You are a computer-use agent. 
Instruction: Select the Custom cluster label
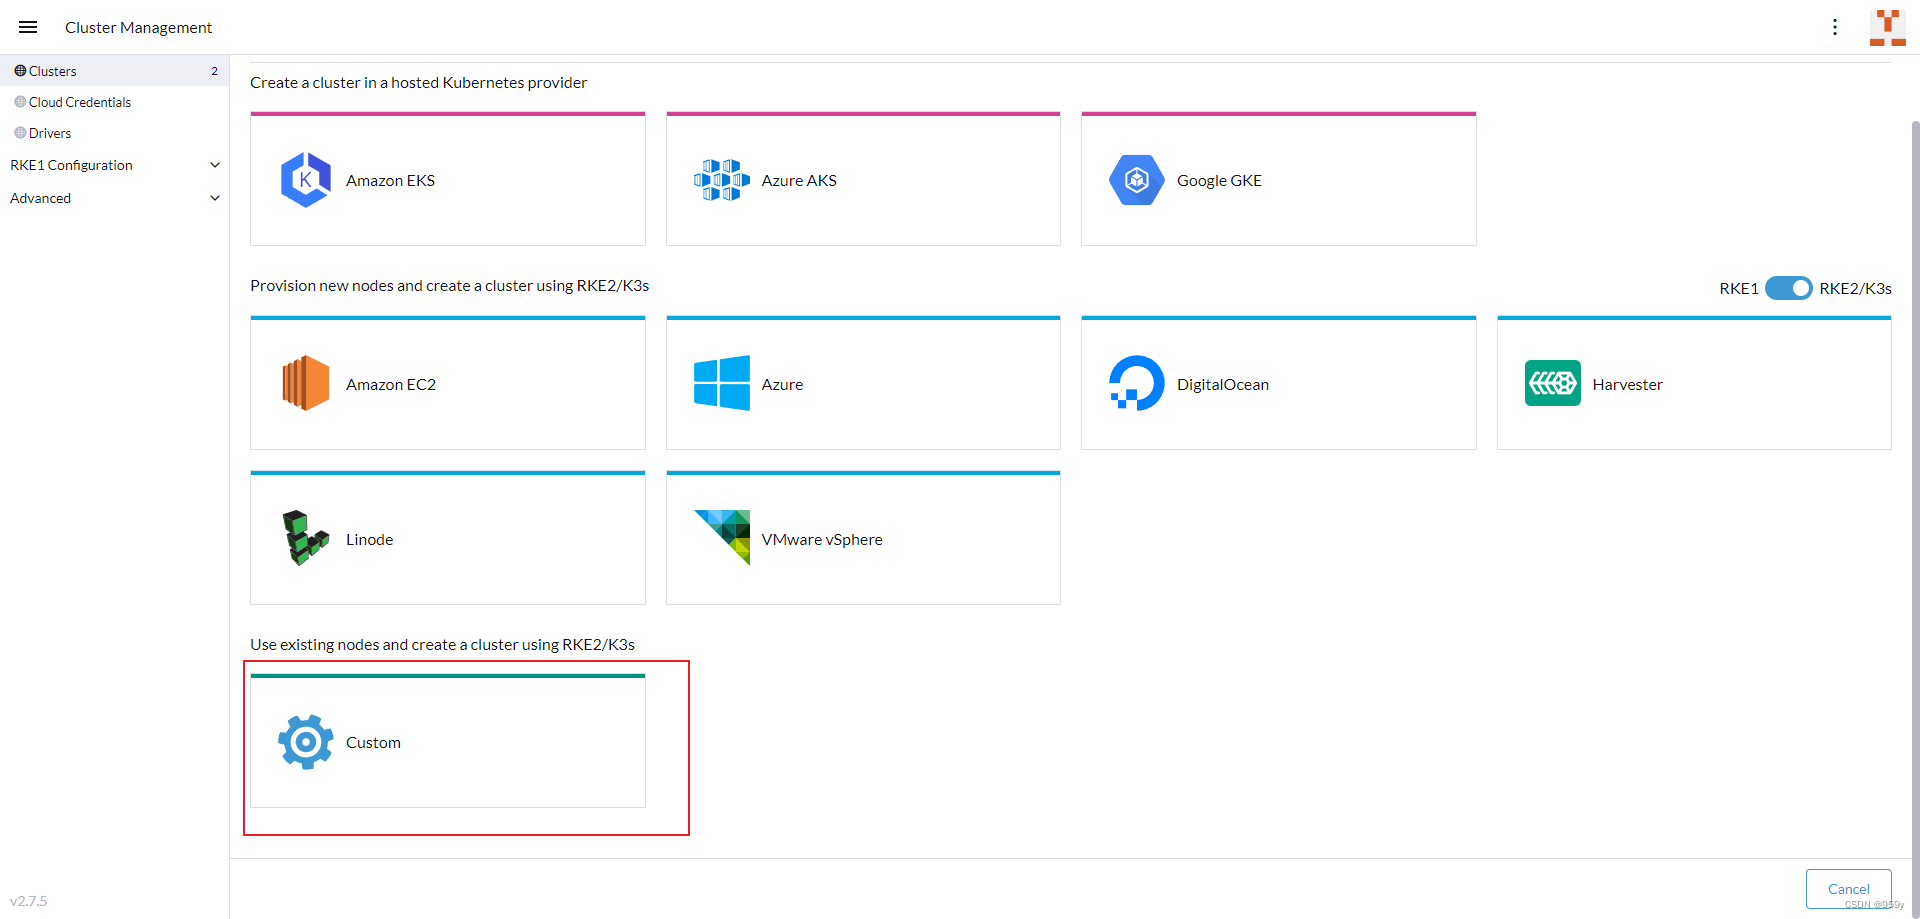(x=373, y=742)
